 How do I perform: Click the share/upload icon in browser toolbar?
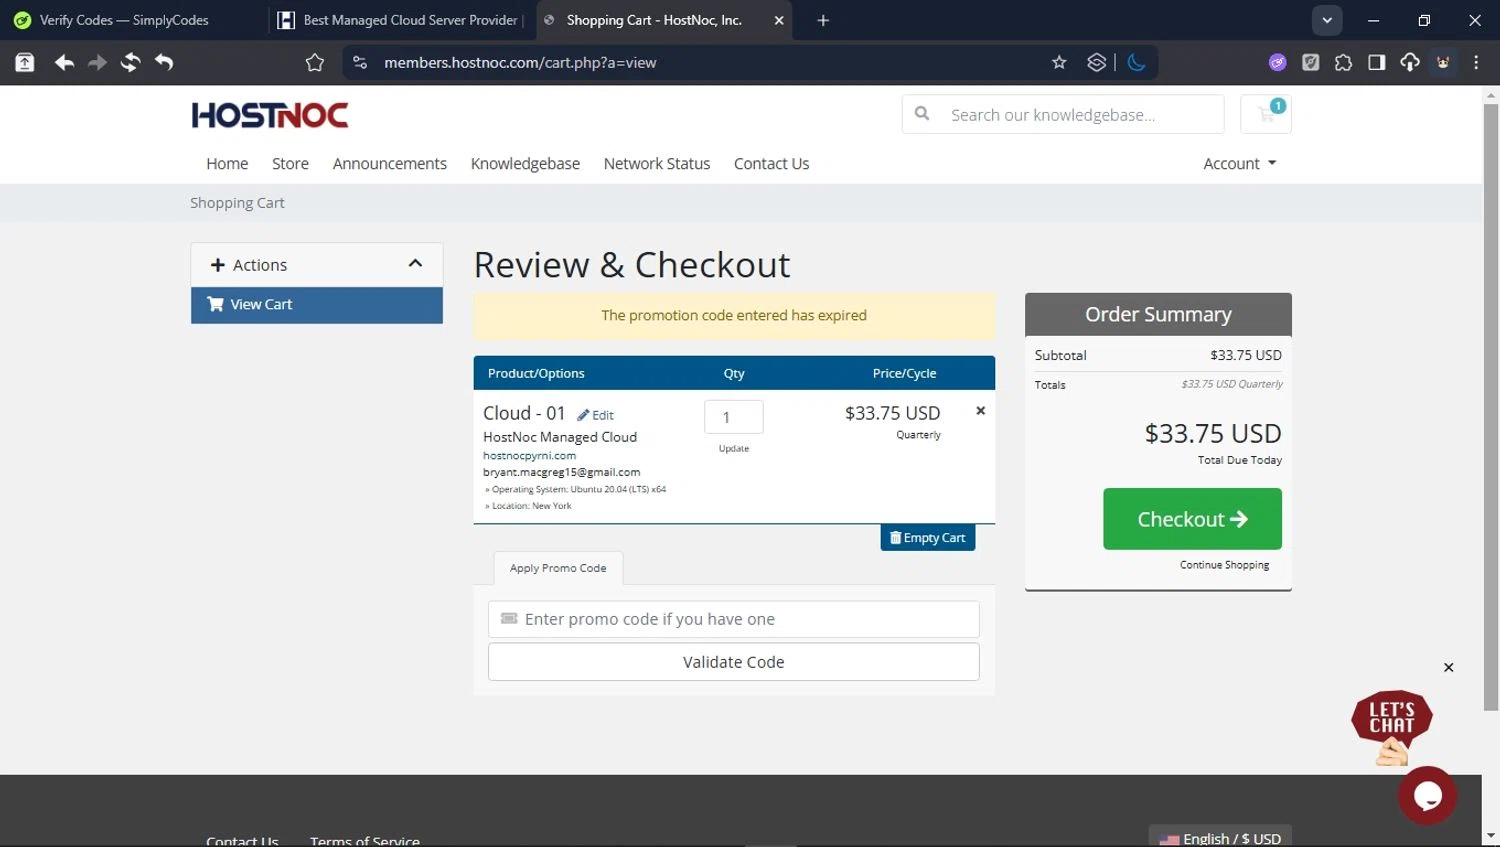coord(25,62)
